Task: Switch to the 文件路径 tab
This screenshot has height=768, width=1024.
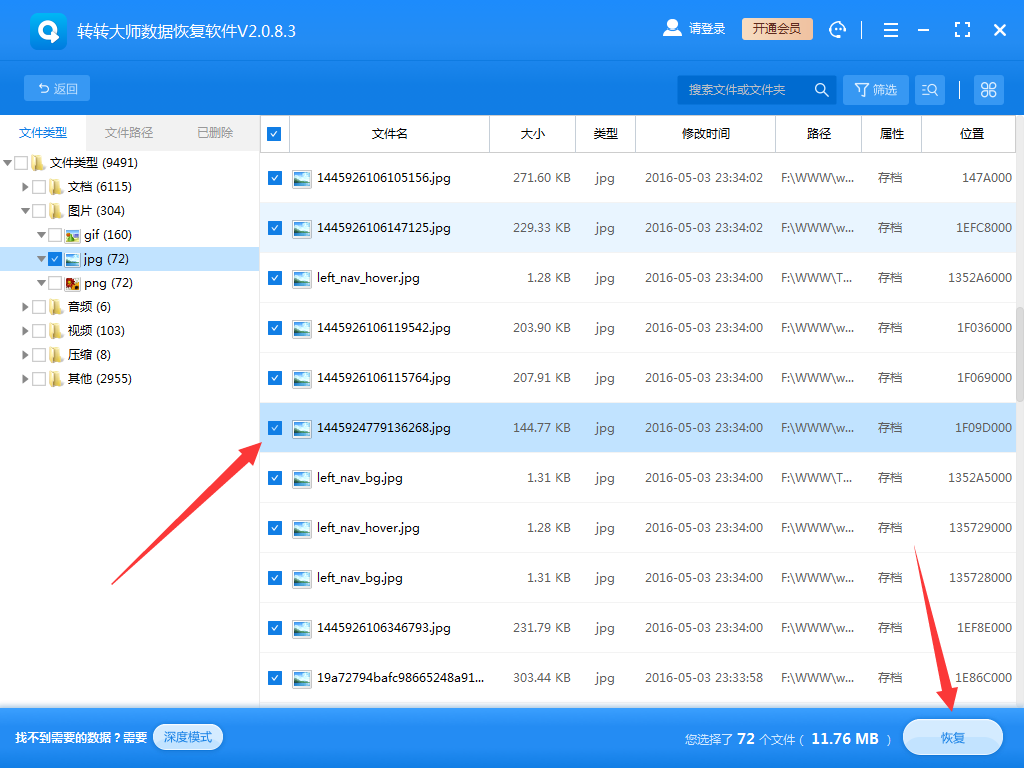Action: pos(129,133)
